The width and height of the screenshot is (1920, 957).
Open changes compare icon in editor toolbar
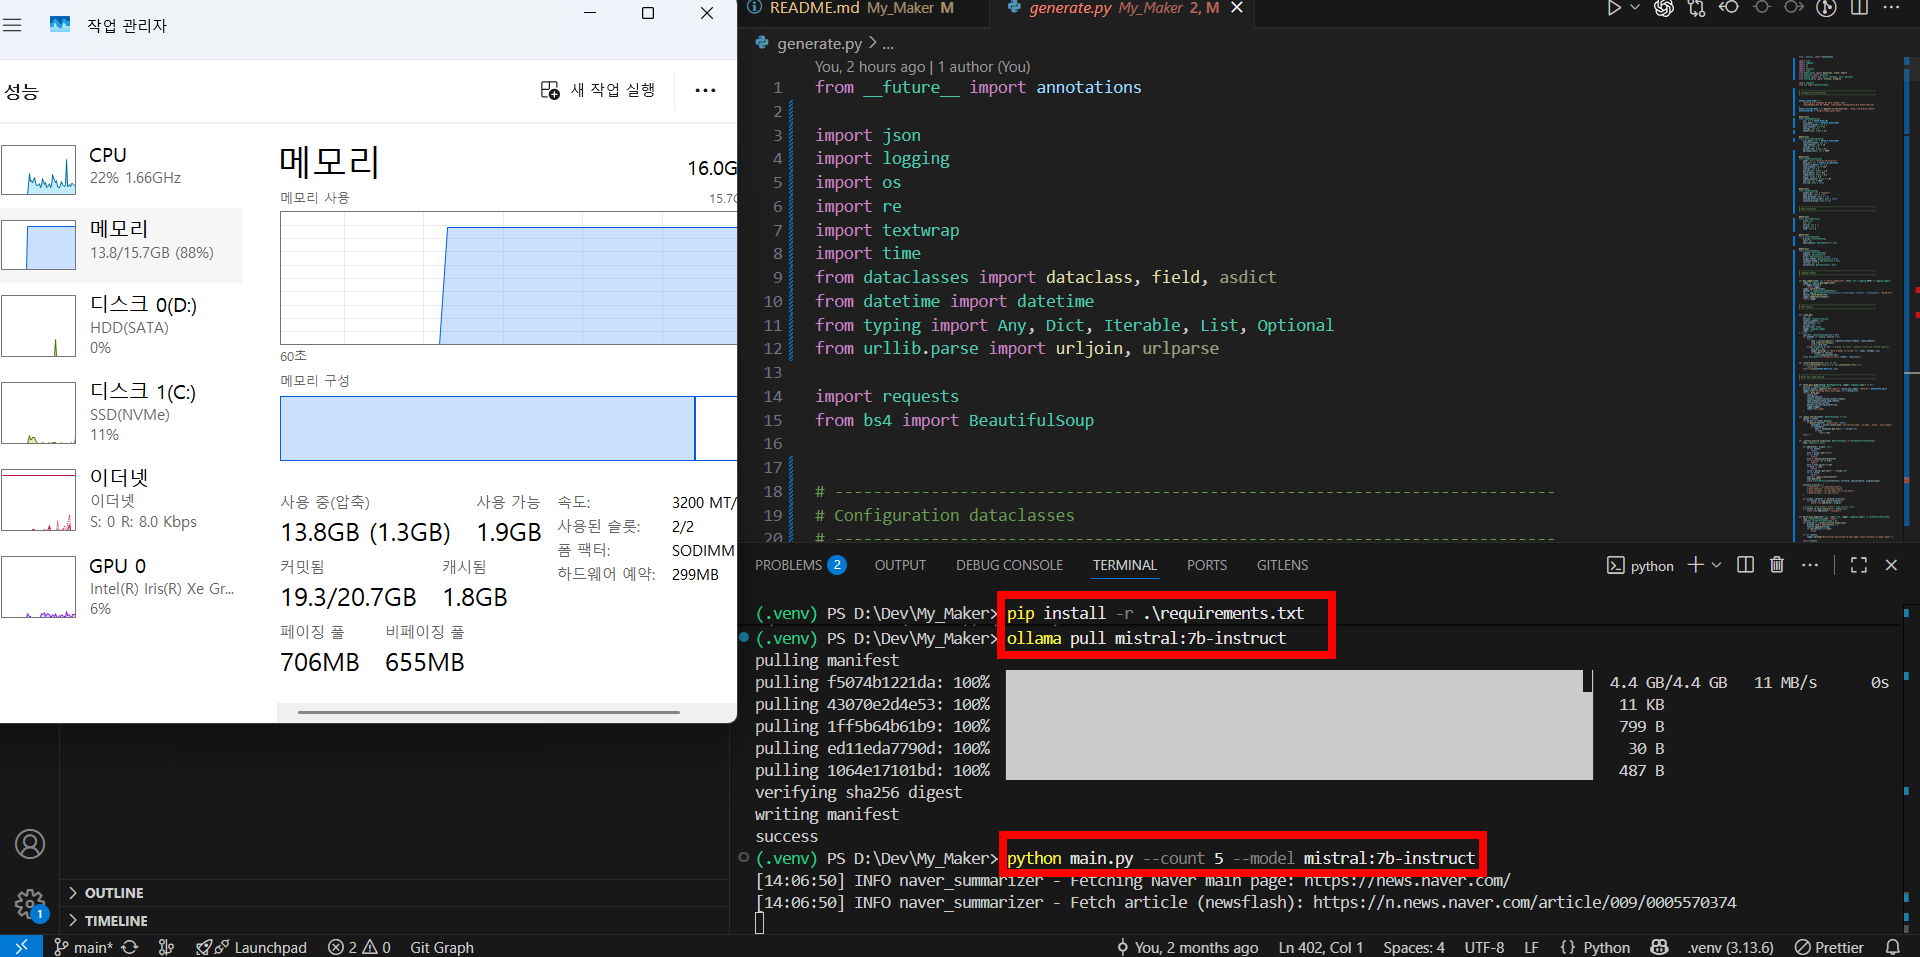coord(1696,8)
